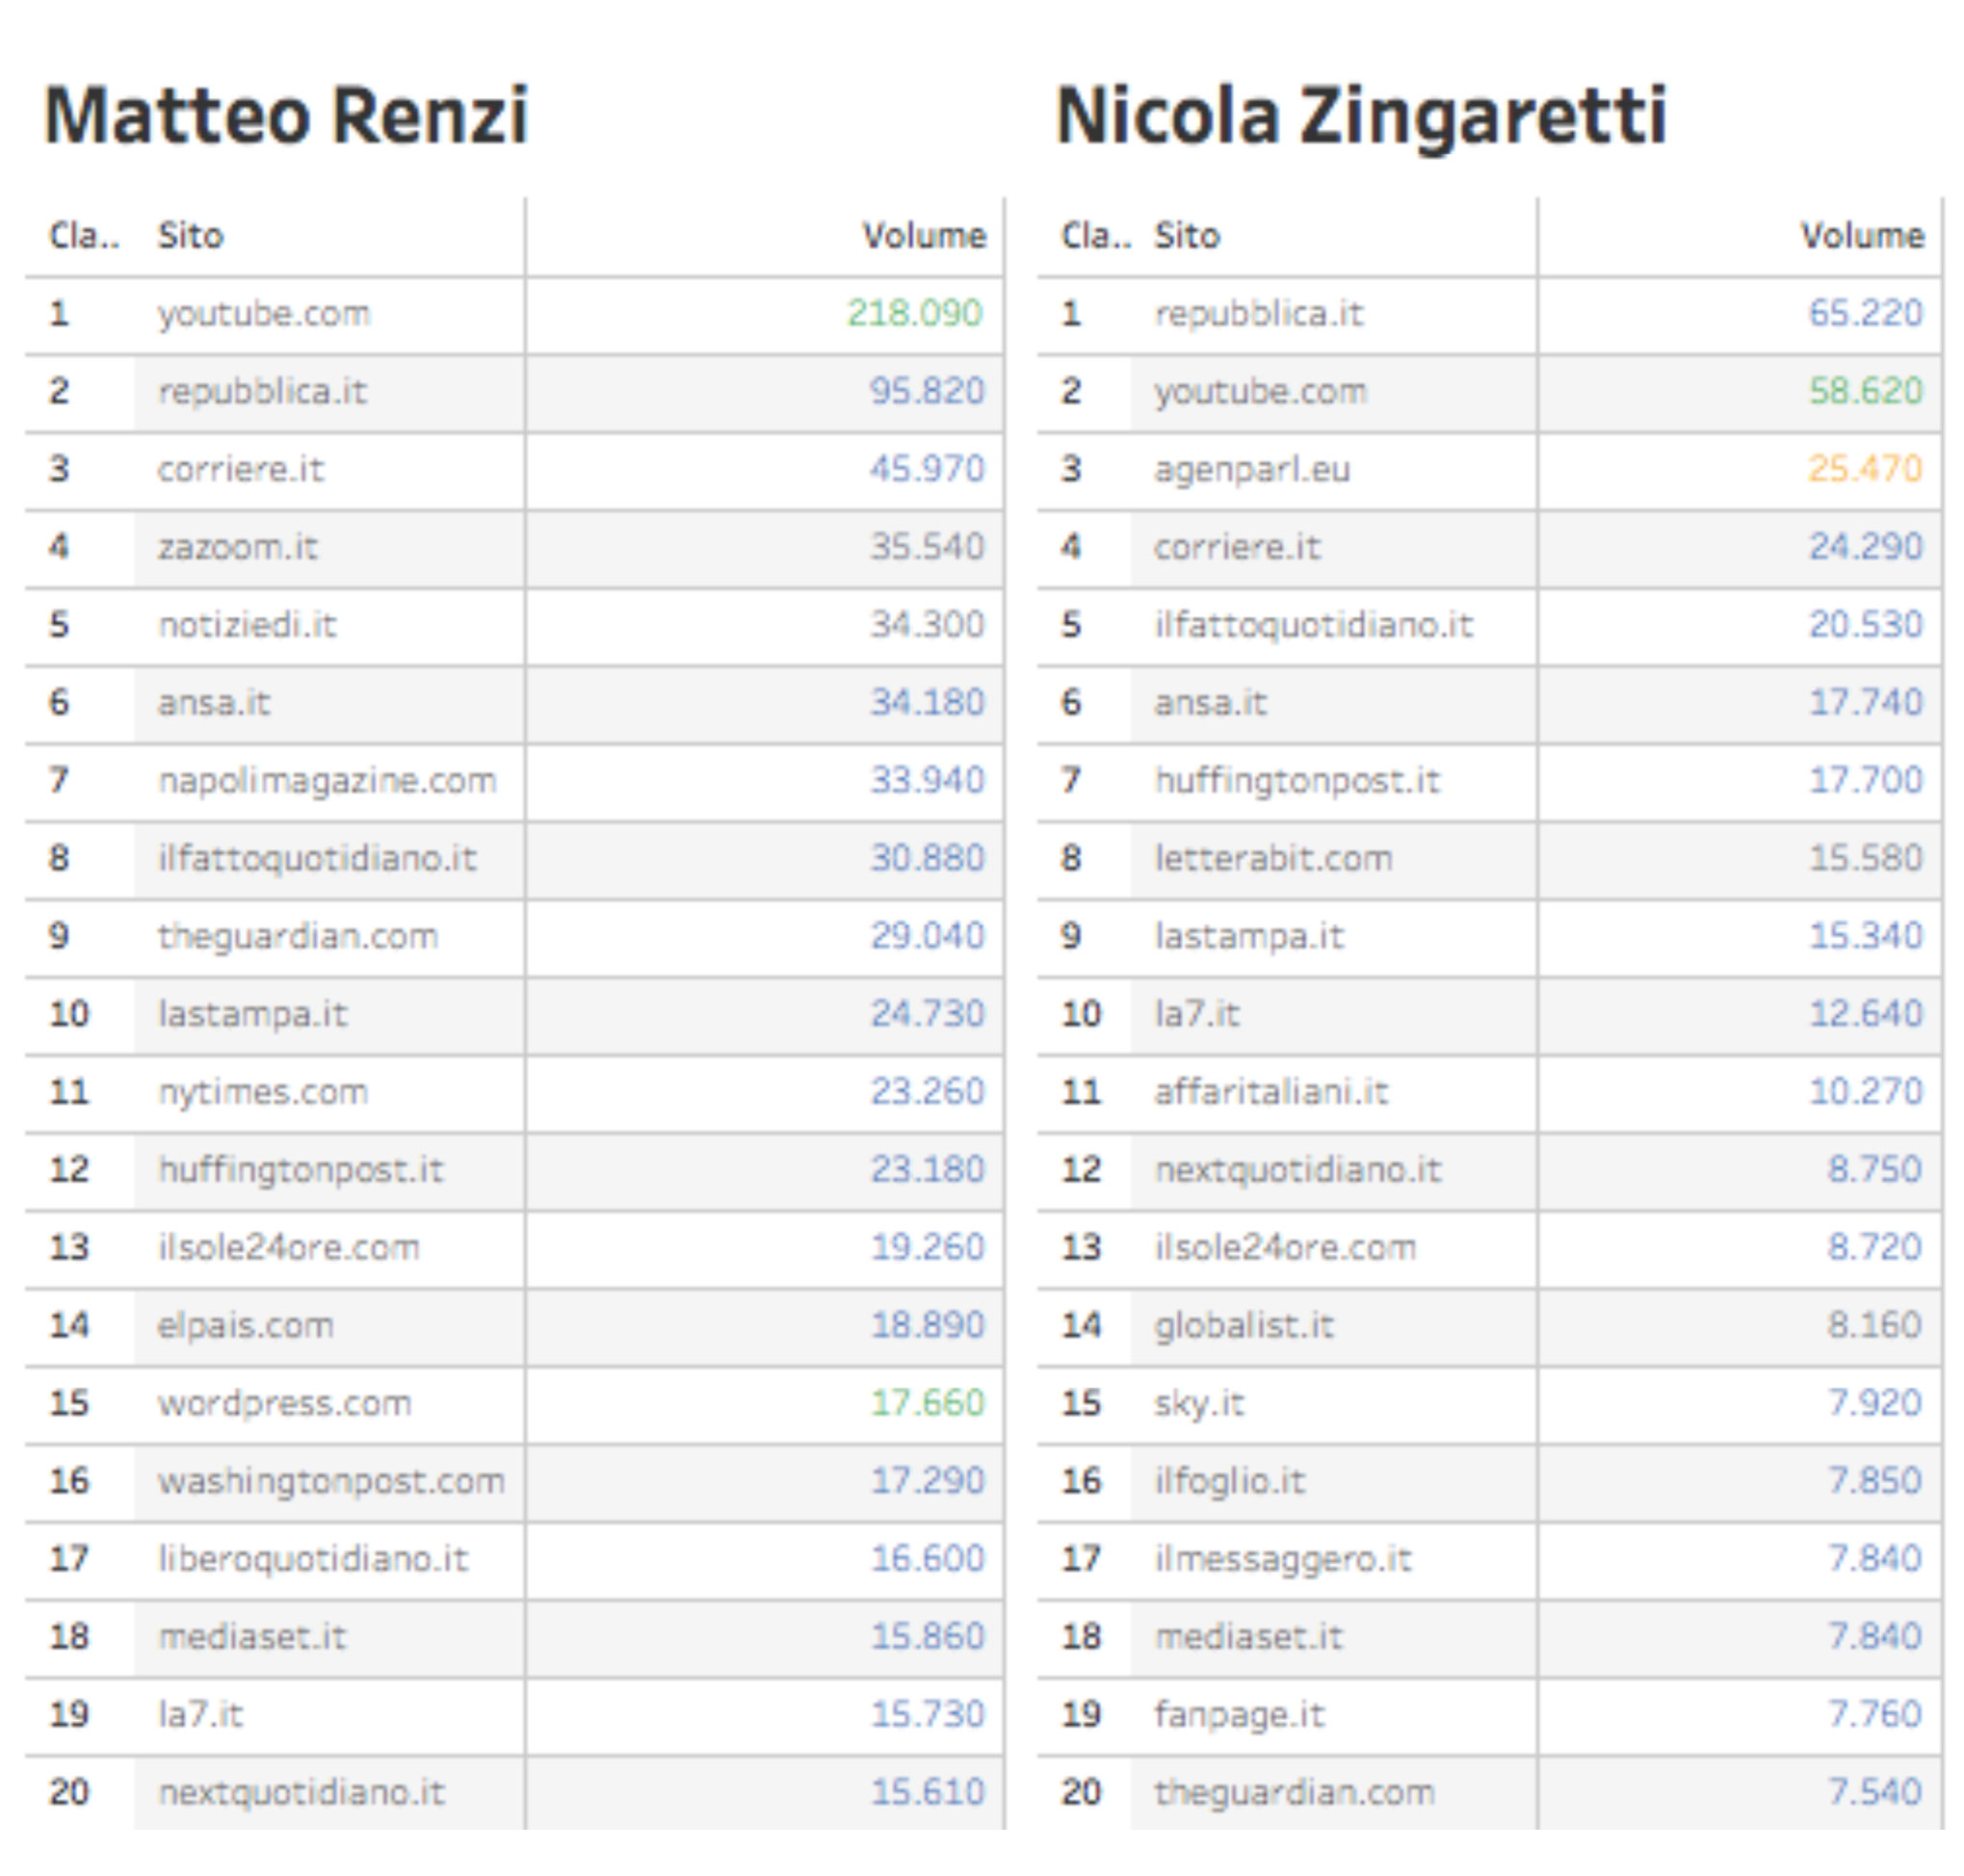1964x1876 pixels.
Task: Select the wordpress.com site entry
Action: (284, 1403)
